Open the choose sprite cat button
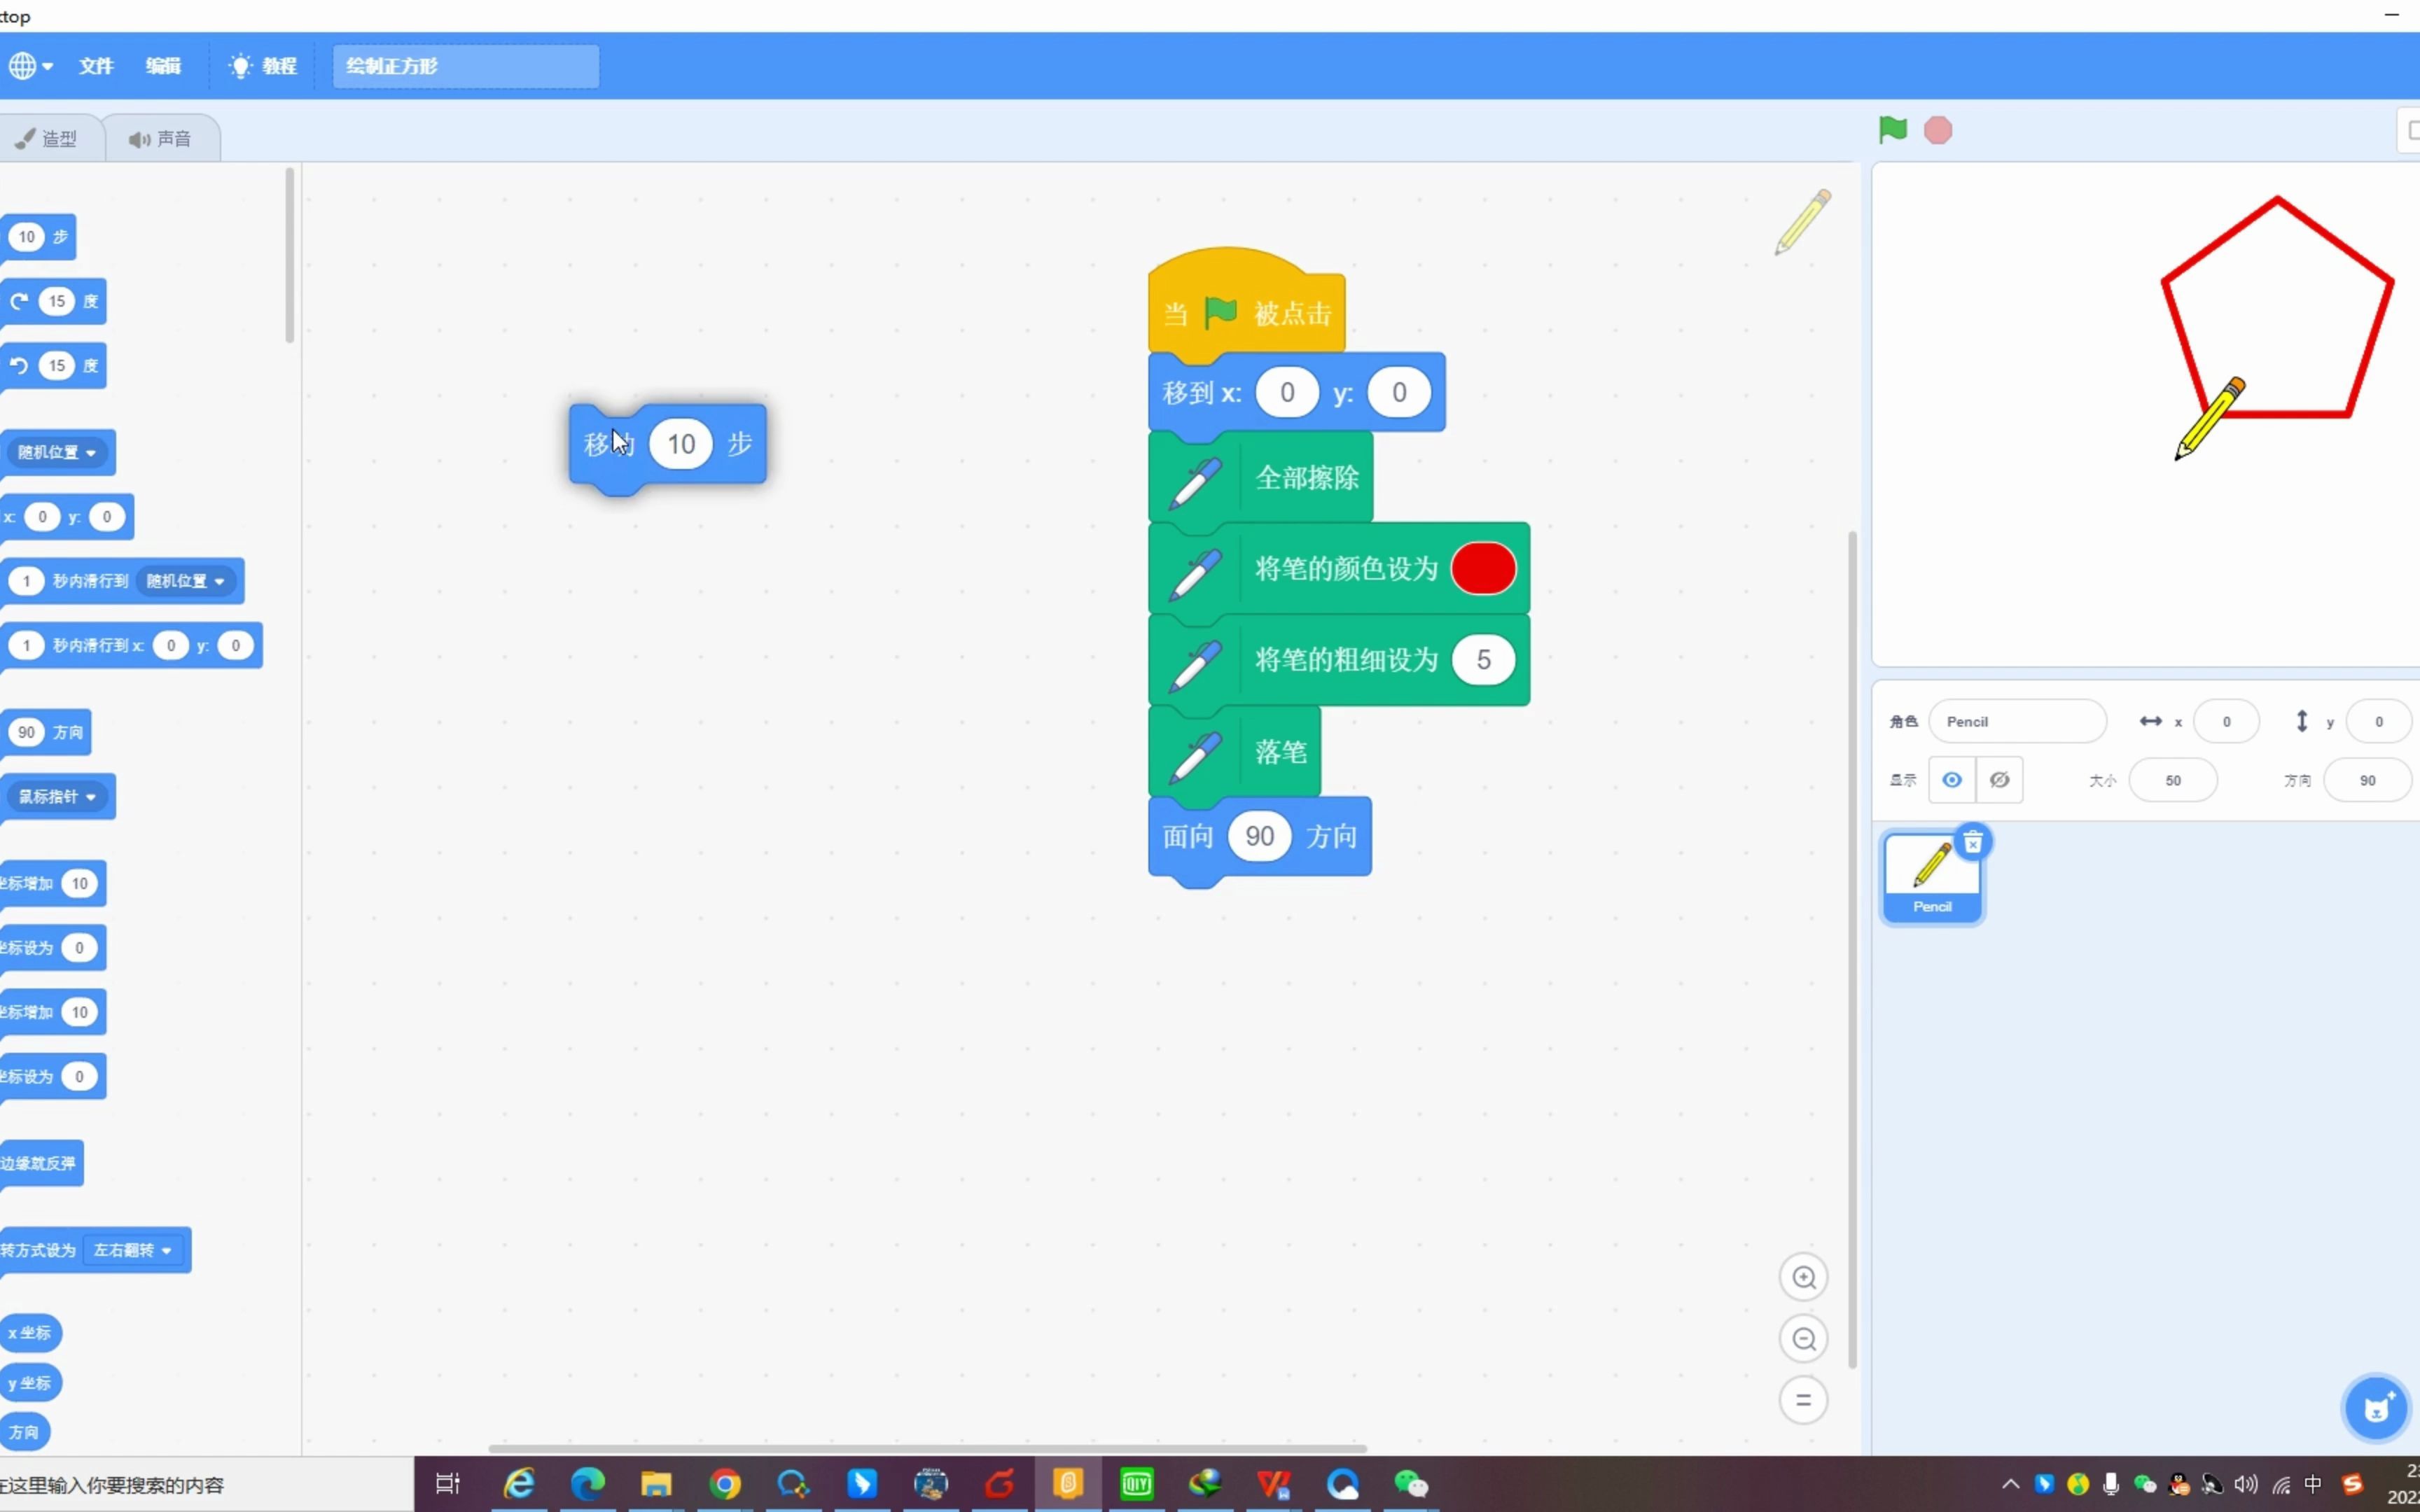 click(2376, 1408)
